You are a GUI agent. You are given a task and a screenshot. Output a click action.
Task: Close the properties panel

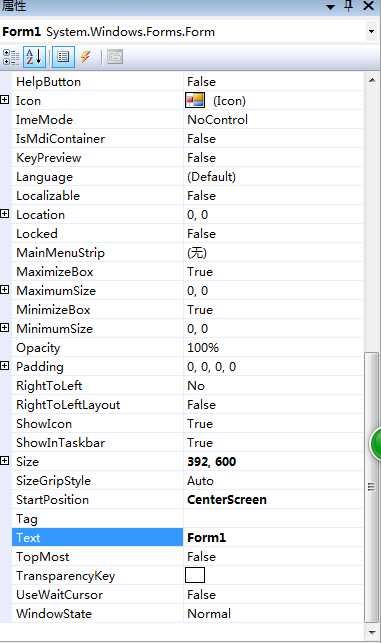click(369, 6)
